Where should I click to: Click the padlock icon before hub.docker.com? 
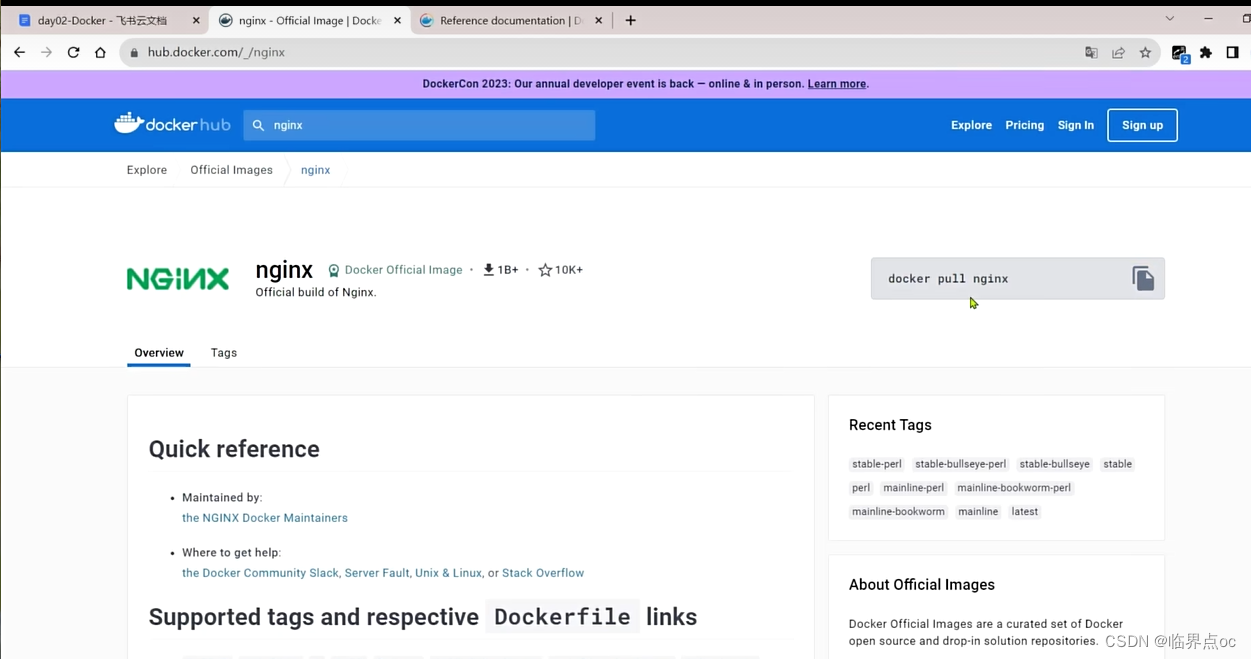pyautogui.click(x=134, y=52)
